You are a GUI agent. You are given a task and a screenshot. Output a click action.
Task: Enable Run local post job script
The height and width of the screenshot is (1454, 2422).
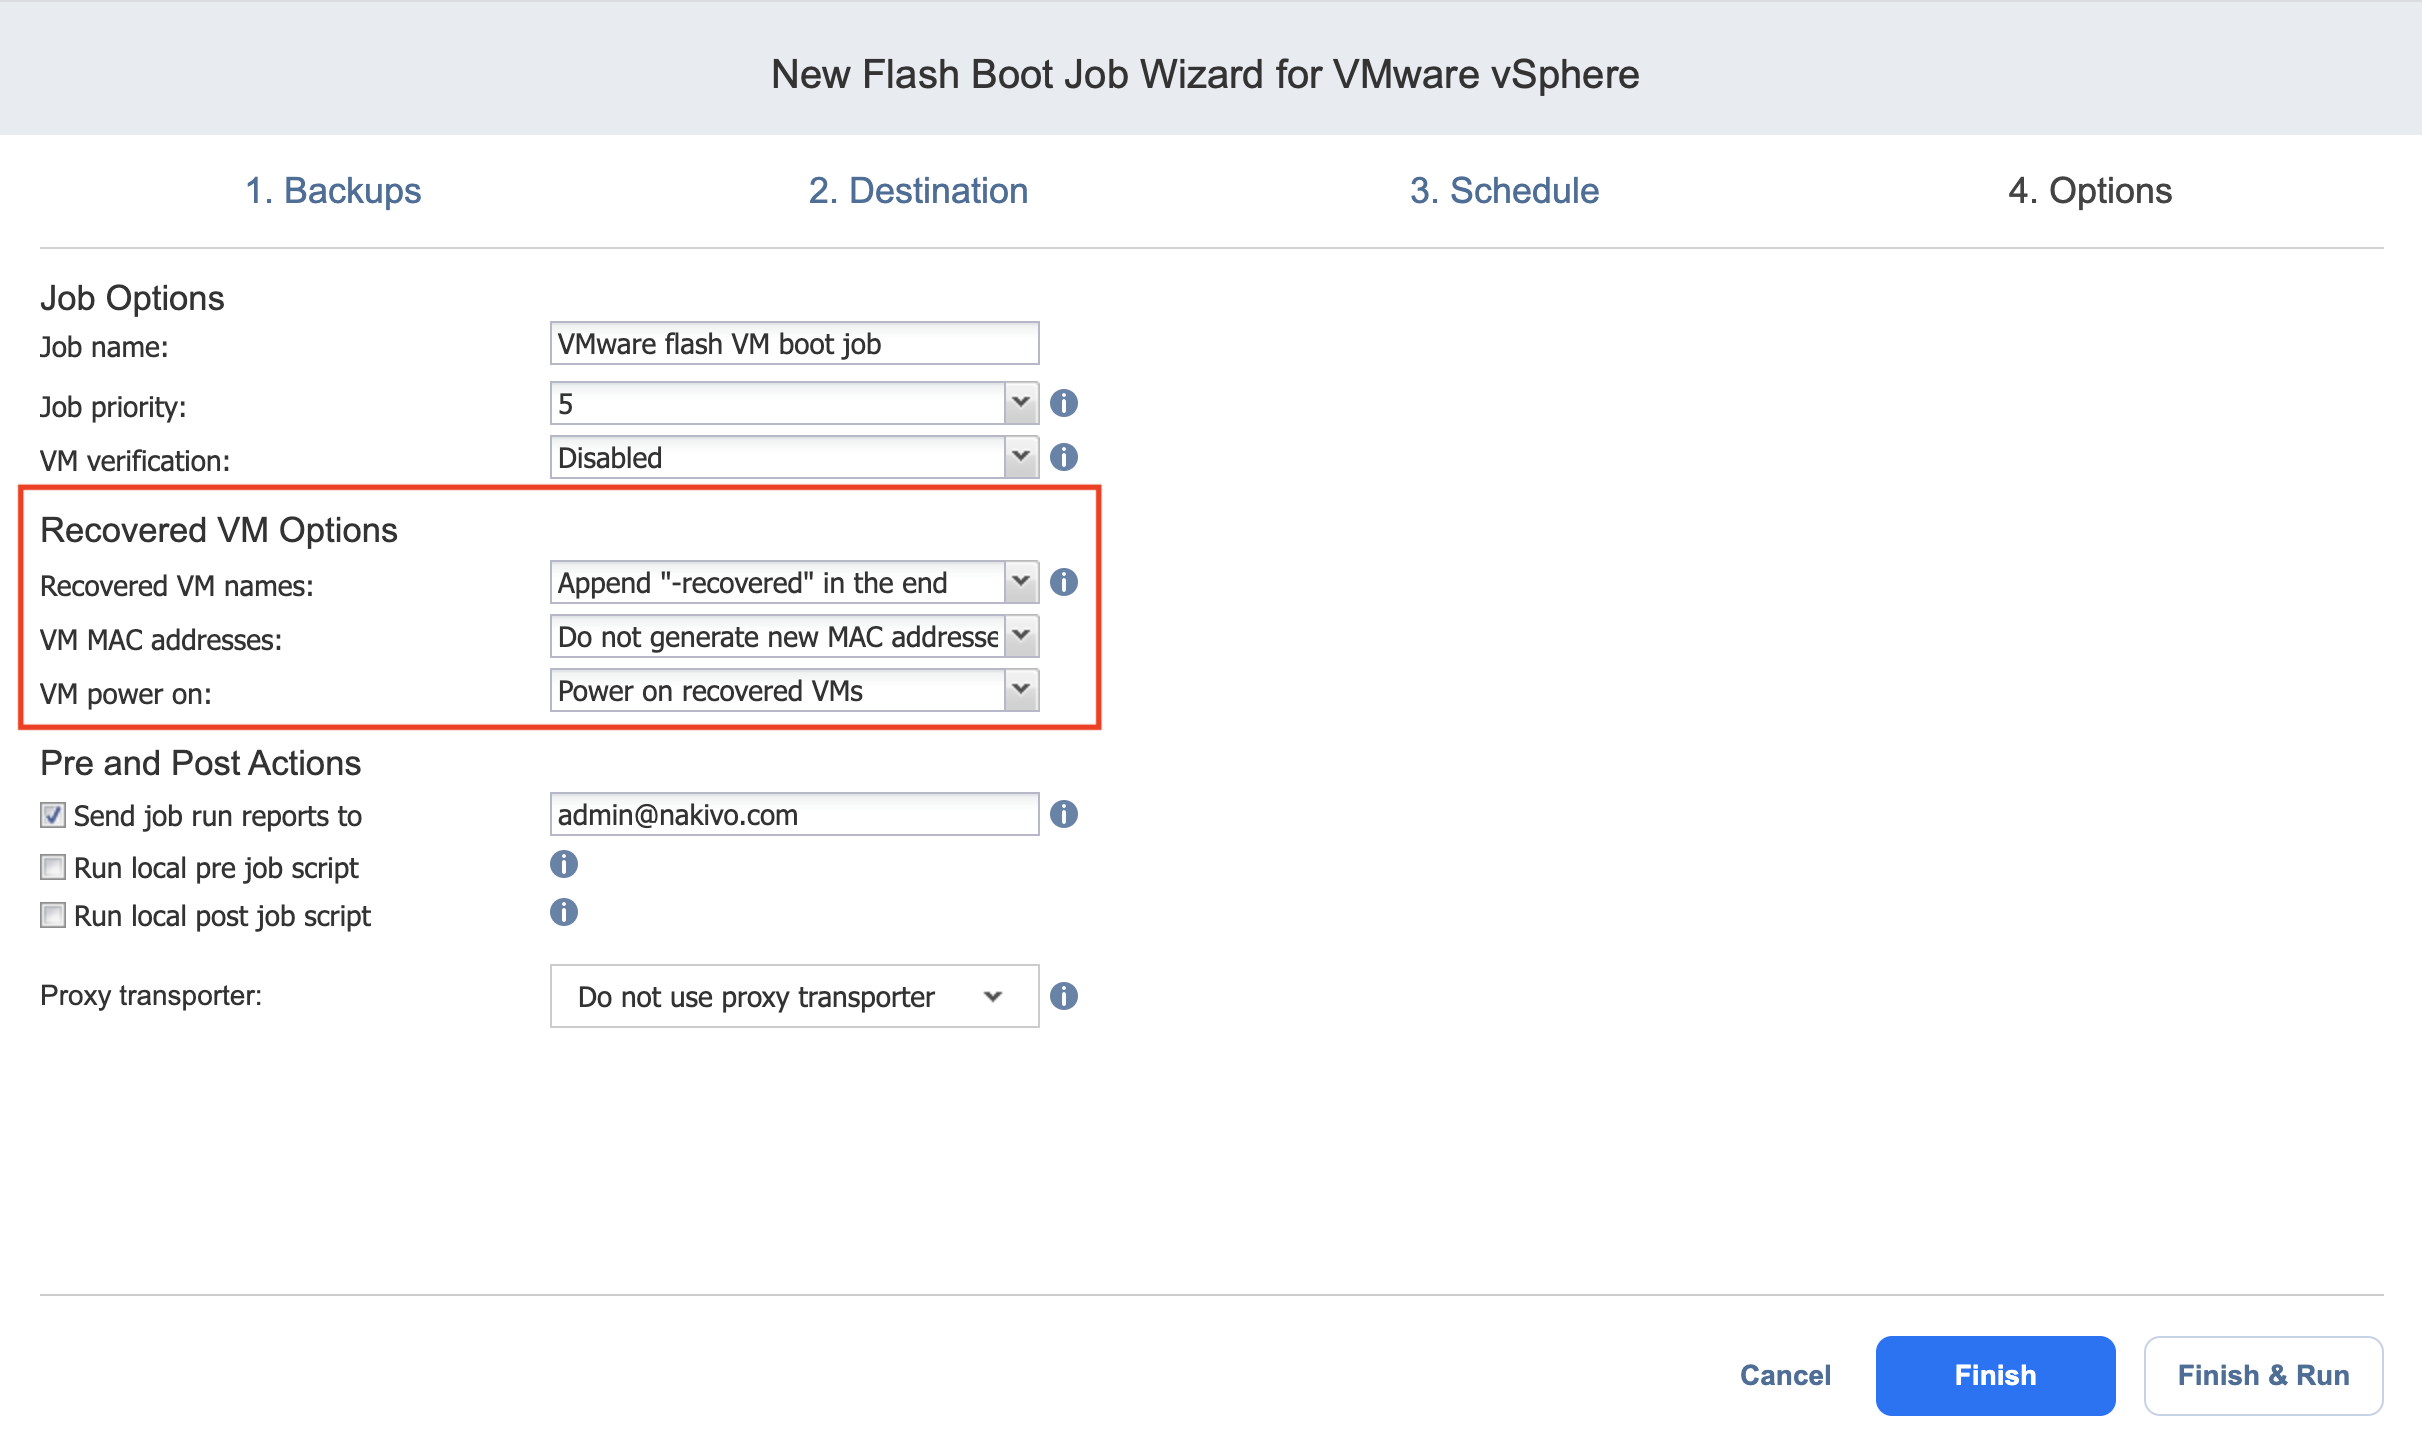(53, 915)
